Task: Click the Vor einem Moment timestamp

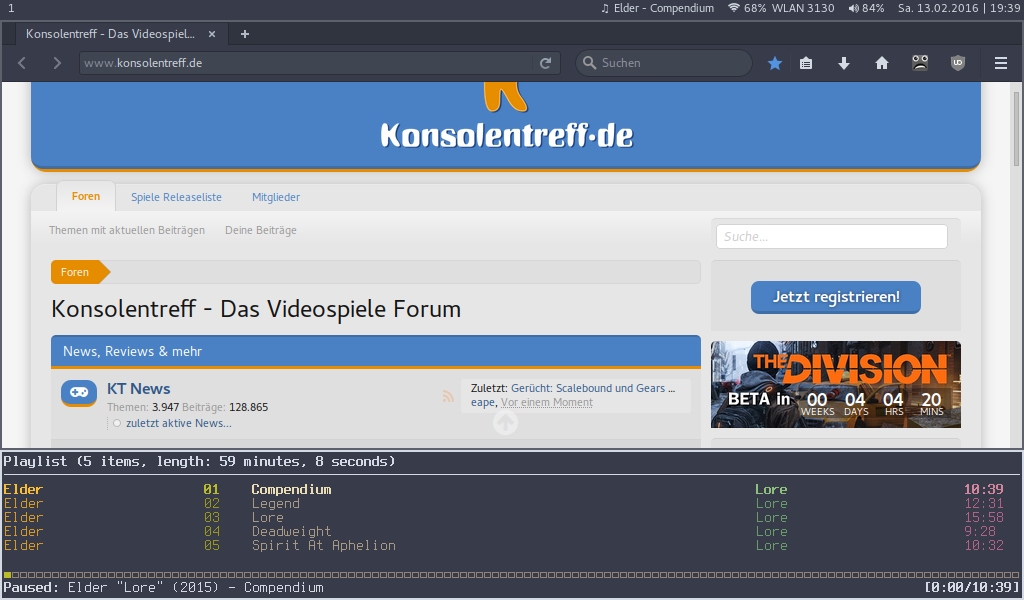Action: coord(547,403)
